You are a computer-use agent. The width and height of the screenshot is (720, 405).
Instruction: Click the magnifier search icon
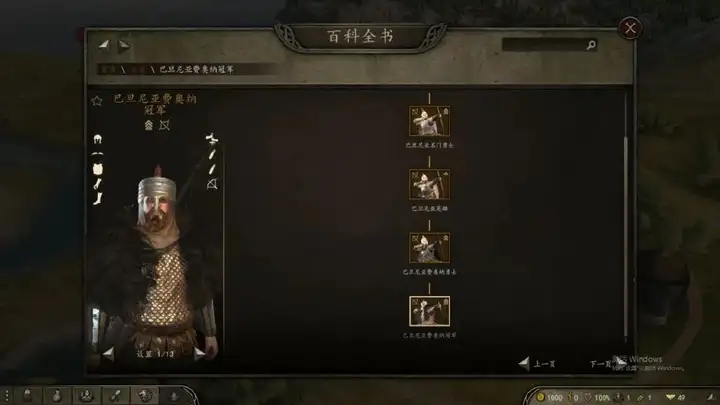click(591, 45)
